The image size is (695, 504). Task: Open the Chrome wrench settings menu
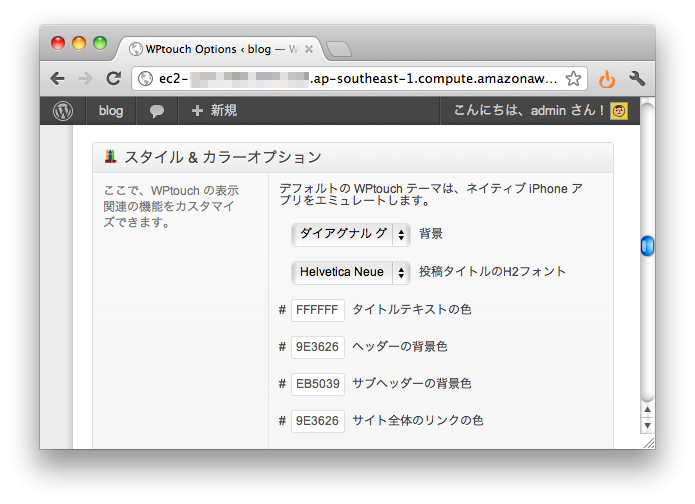pyautogui.click(x=637, y=79)
